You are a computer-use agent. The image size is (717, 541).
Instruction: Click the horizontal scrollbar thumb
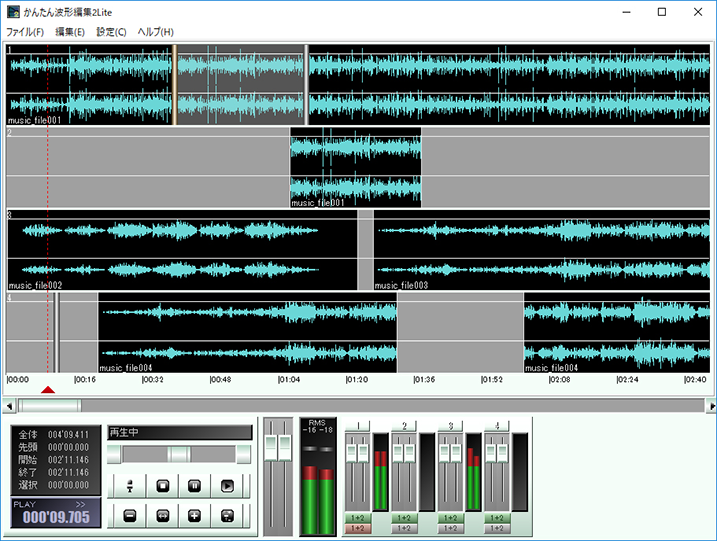(x=49, y=406)
